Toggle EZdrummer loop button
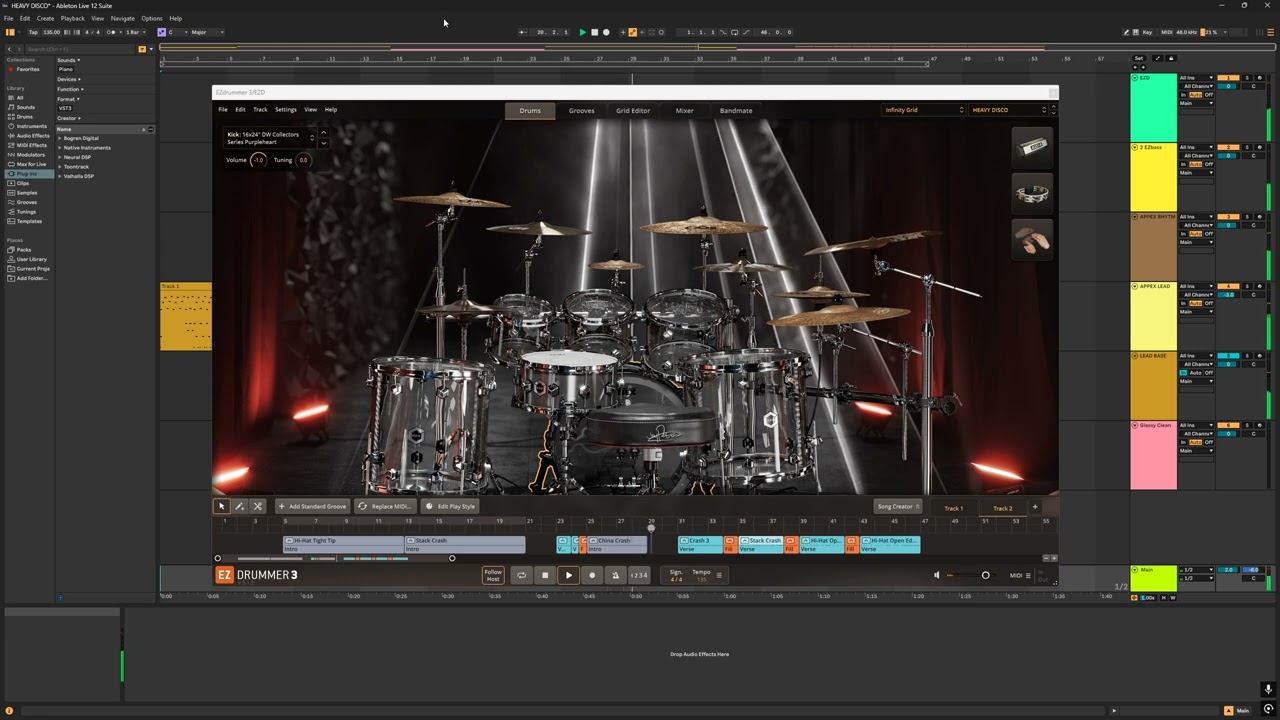 521,575
